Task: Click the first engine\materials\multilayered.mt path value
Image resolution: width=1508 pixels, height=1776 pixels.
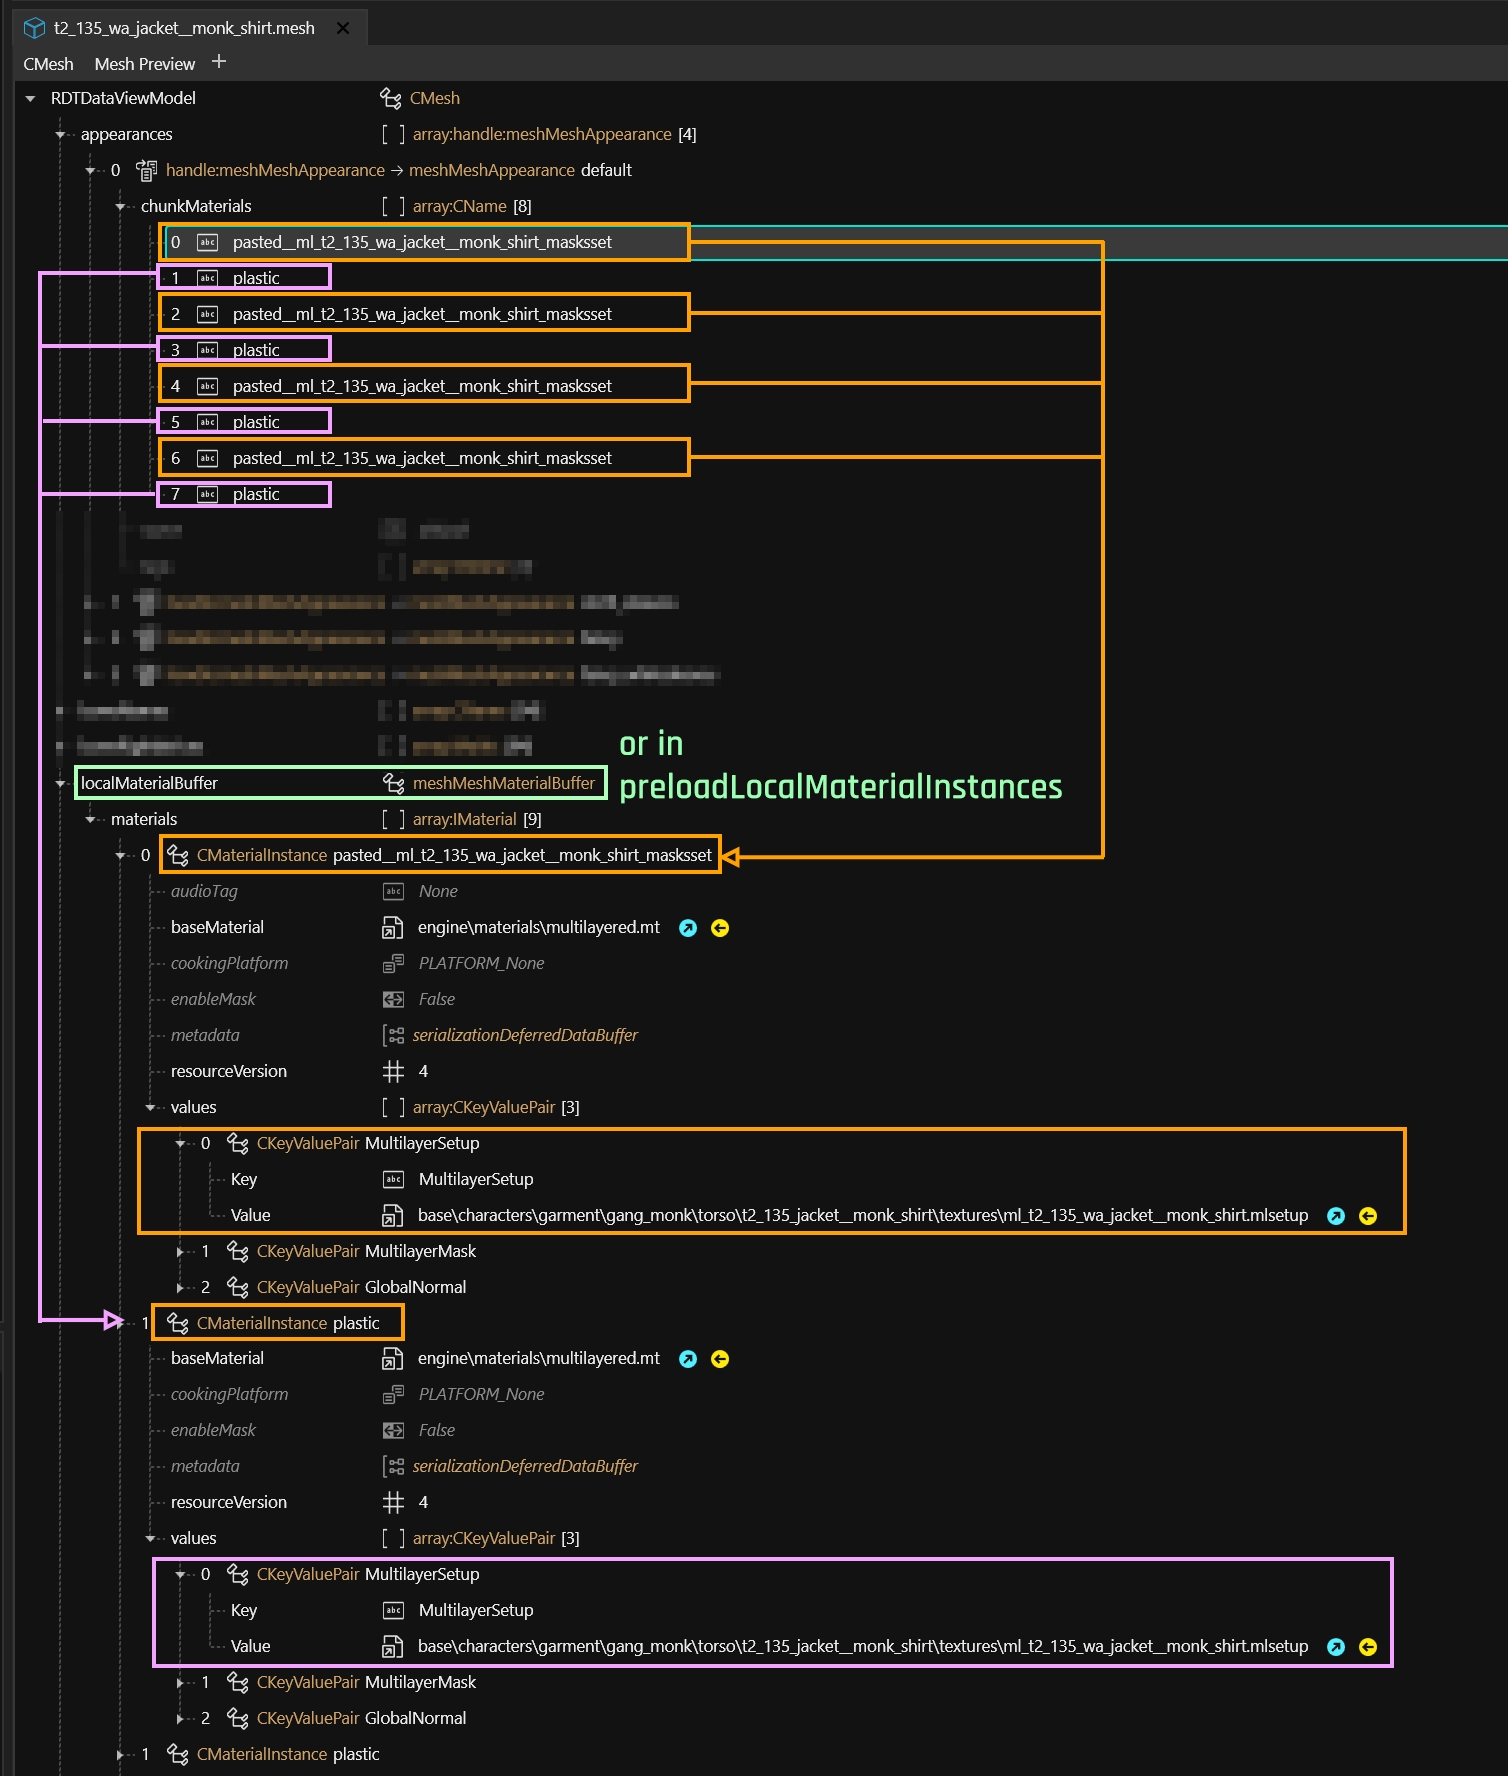Action: pos(538,928)
